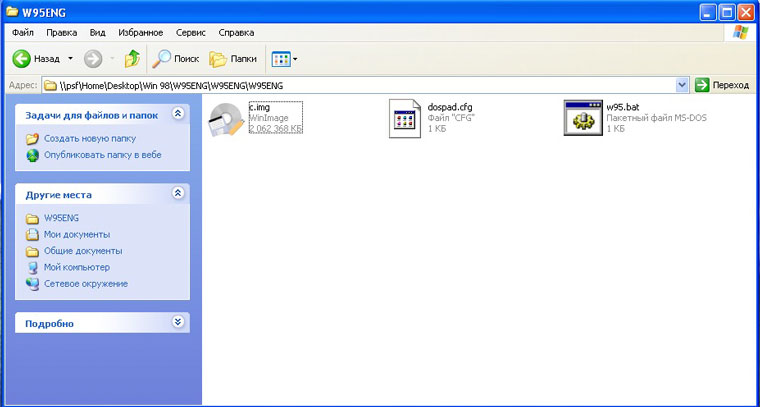
Task: Open the Сервис menu
Action: point(190,33)
